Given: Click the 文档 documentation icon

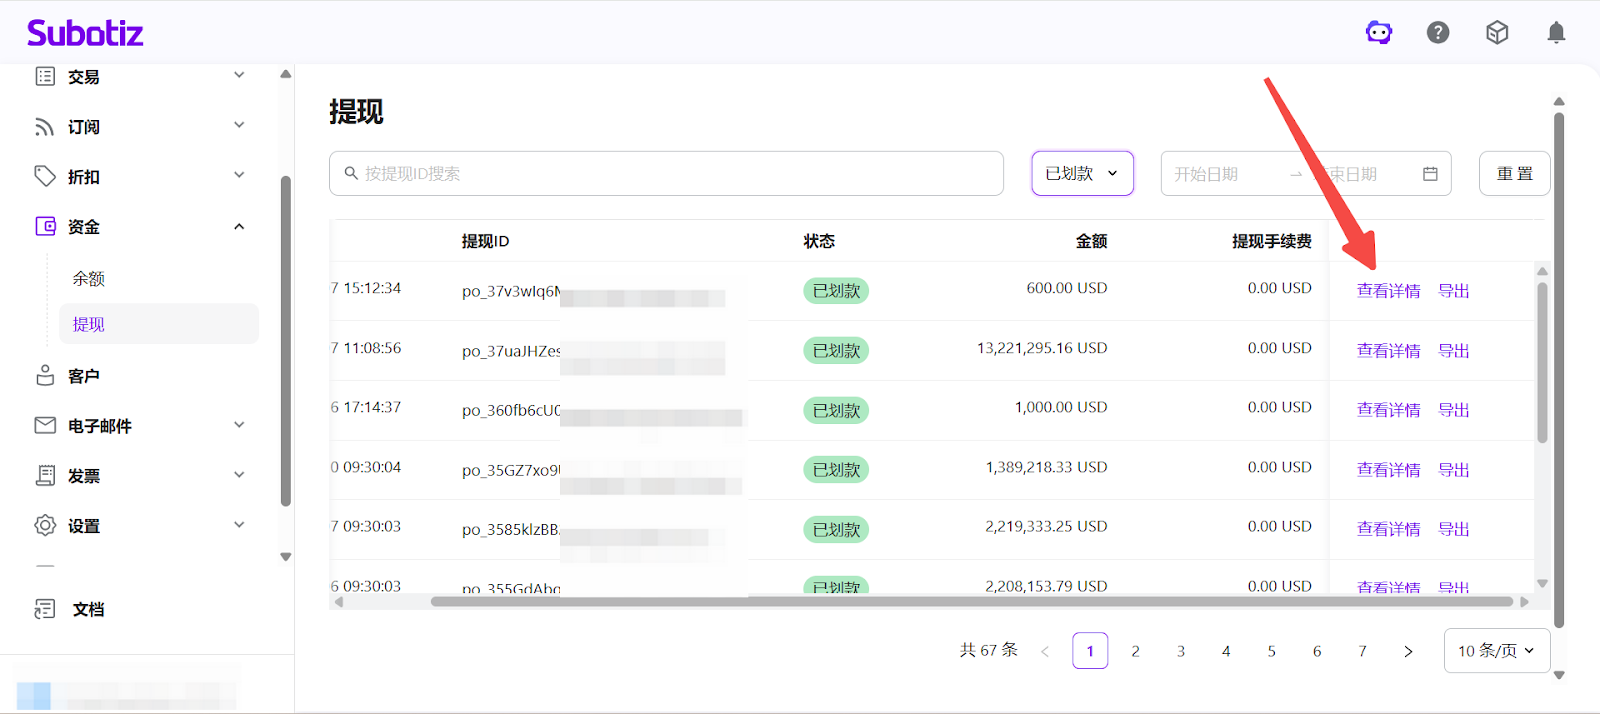Looking at the screenshot, I should (45, 609).
